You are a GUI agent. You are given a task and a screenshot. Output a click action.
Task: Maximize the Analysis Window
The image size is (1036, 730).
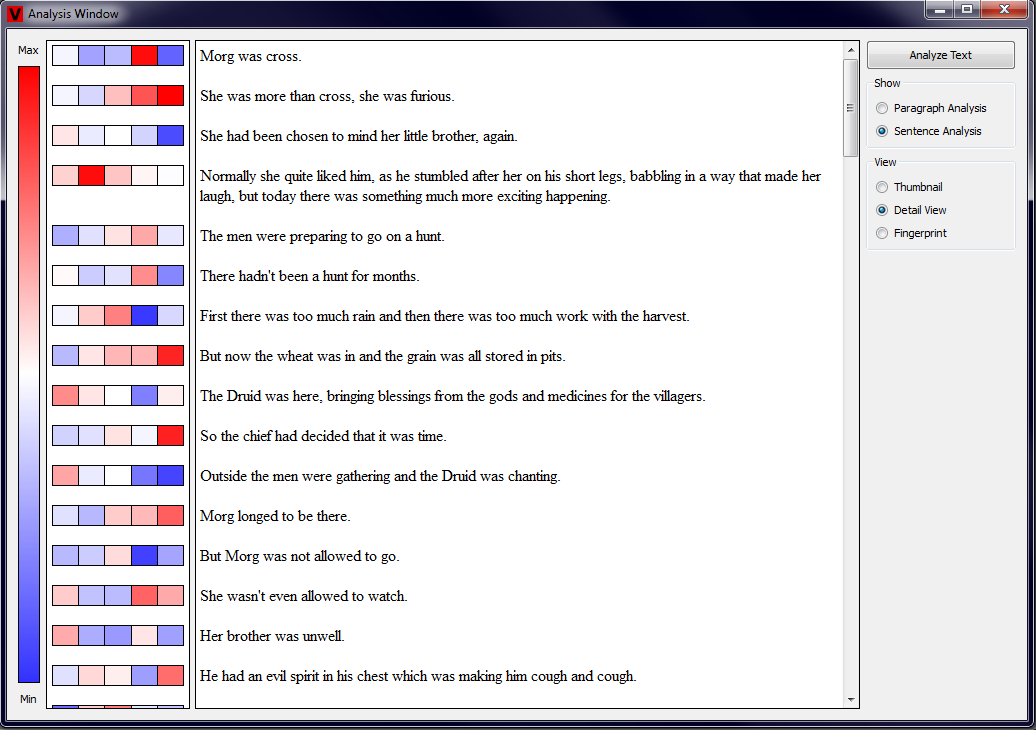(x=967, y=10)
